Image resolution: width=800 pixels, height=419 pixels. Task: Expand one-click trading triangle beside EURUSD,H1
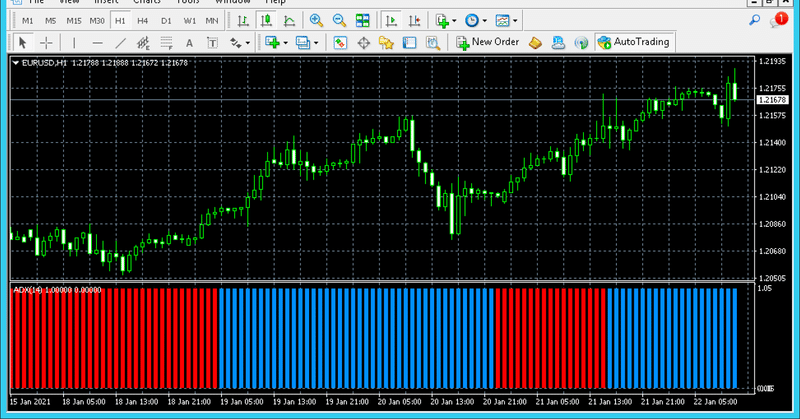tap(16, 63)
